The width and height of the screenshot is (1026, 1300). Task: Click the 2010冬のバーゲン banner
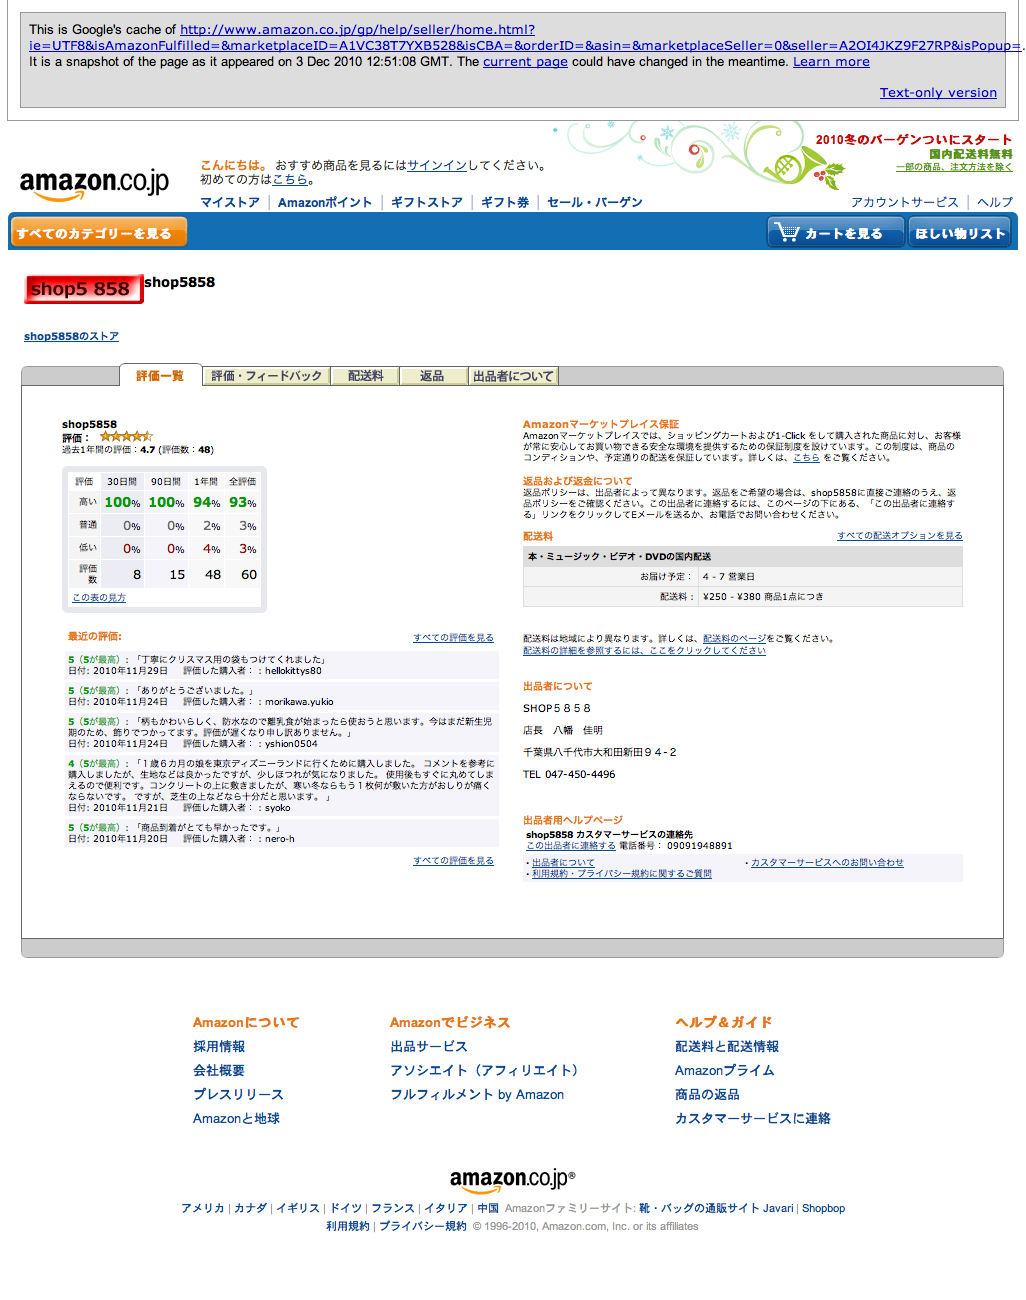pos(914,140)
